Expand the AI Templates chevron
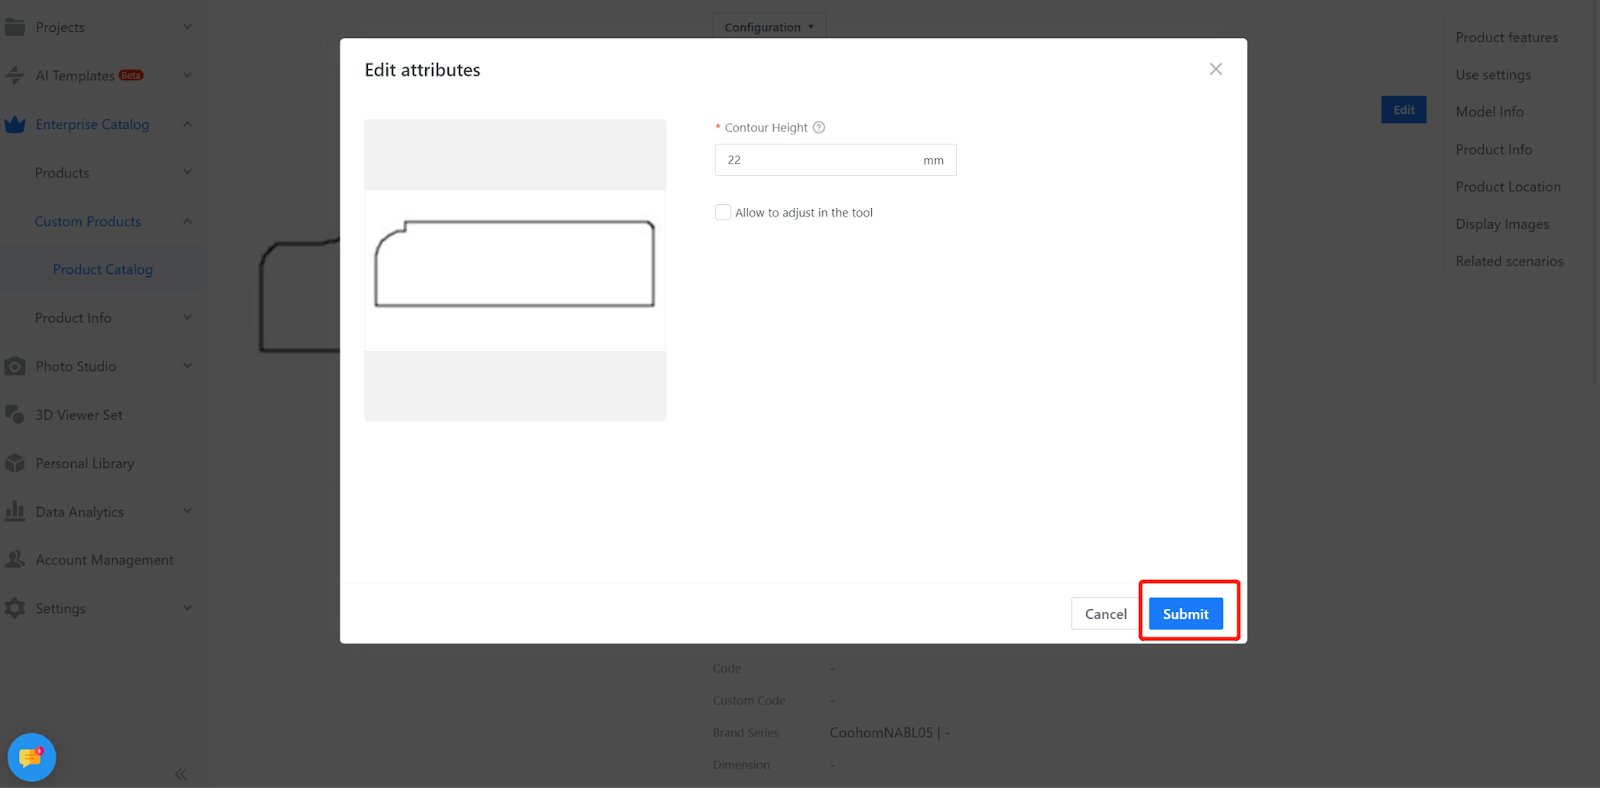The width and height of the screenshot is (1600, 788). point(187,75)
